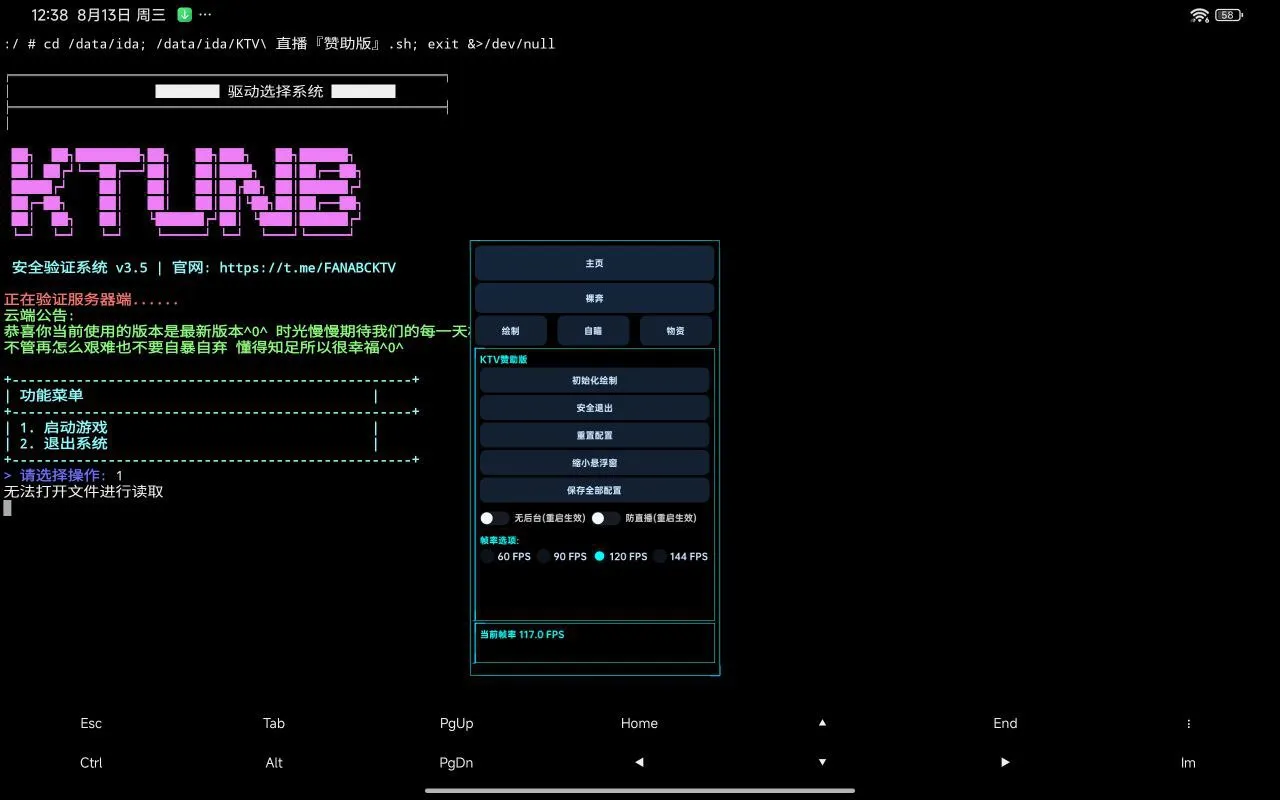Tap the battery indicator in status bar

pos(1230,15)
